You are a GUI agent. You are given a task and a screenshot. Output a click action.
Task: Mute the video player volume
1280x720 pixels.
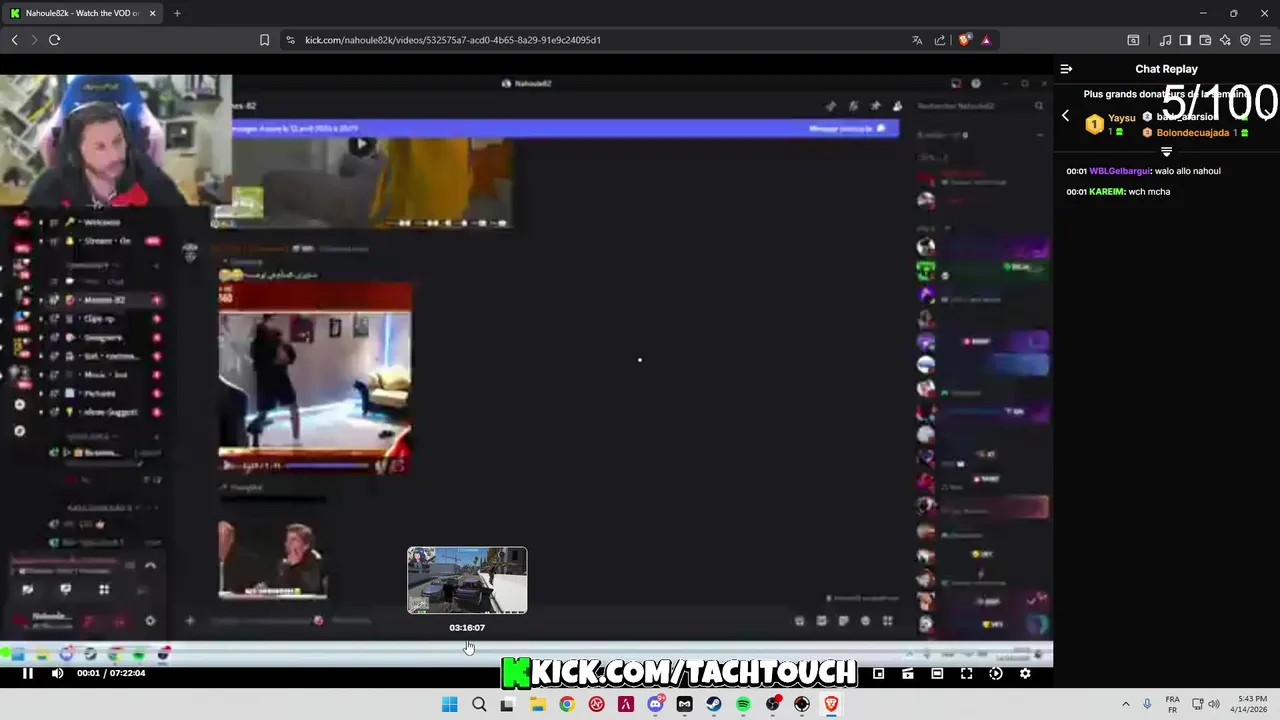[x=57, y=673]
